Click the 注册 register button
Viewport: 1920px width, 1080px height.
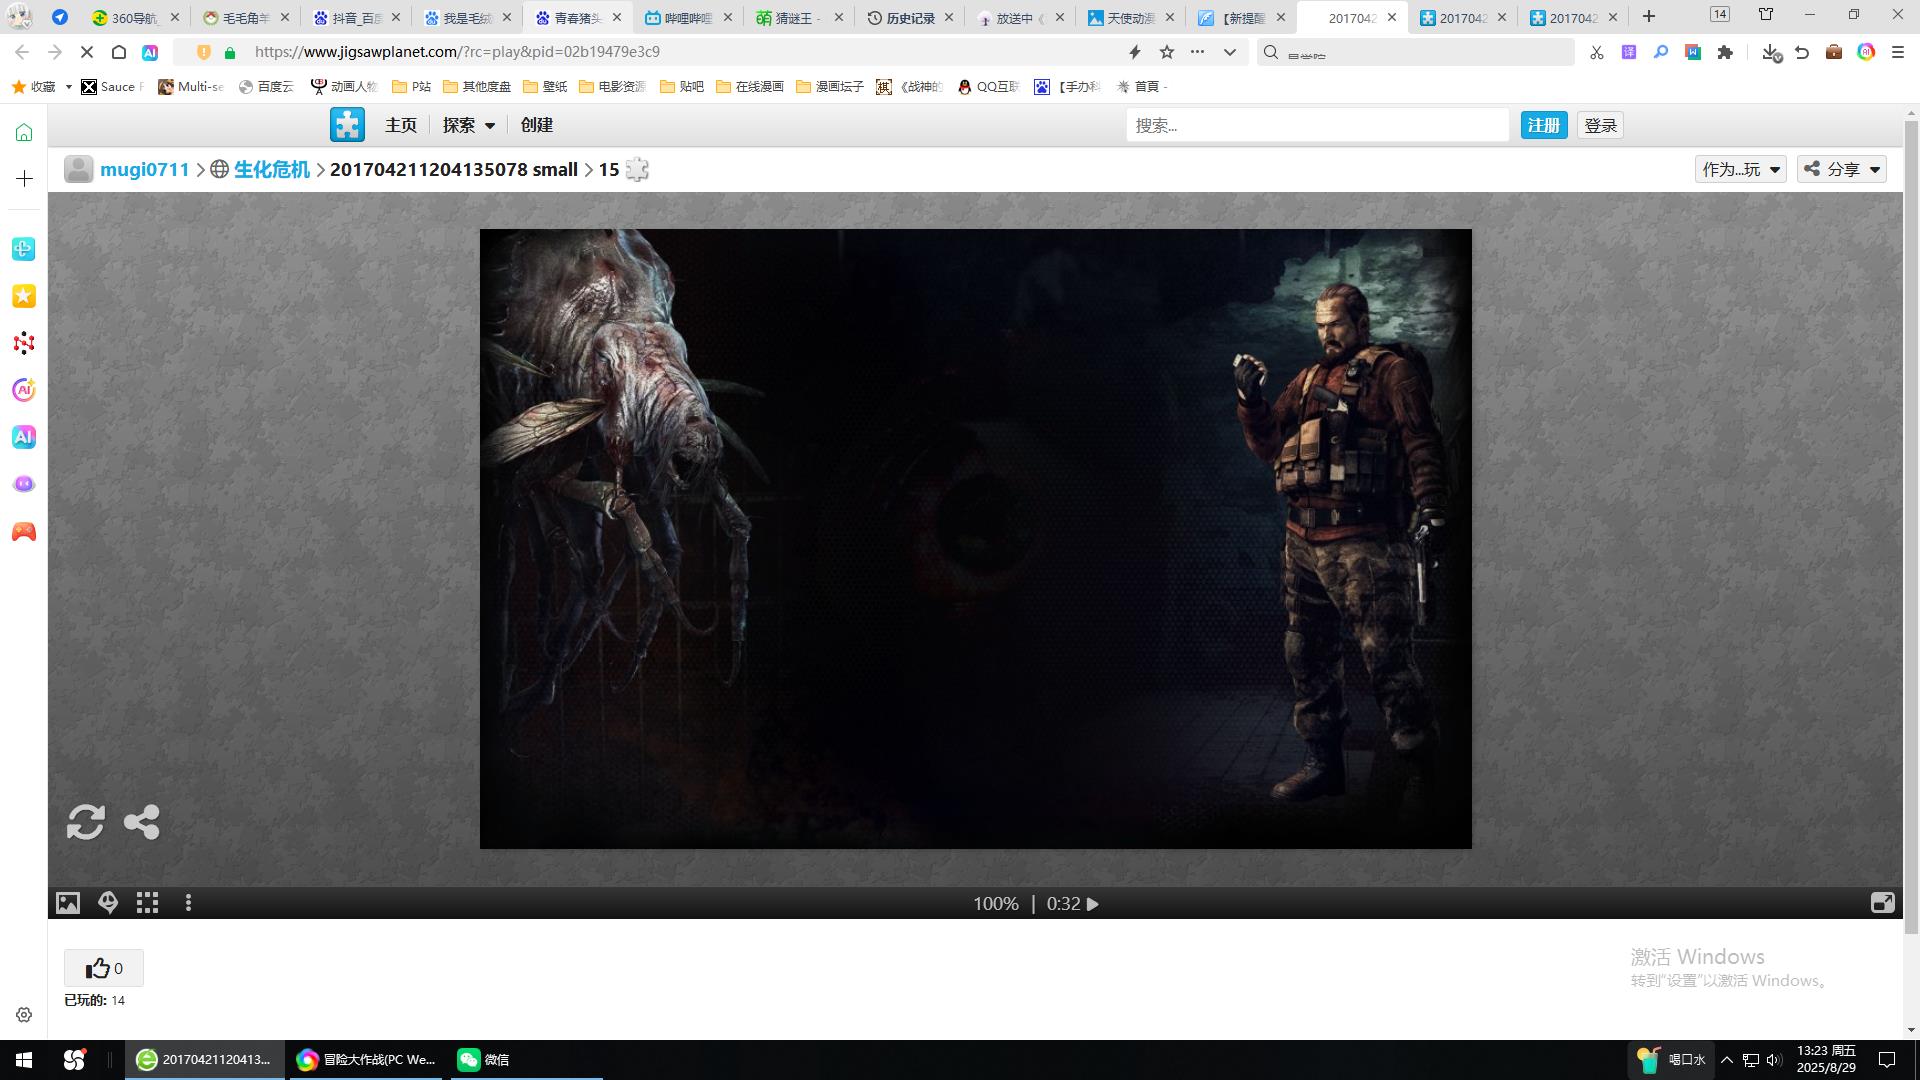(1544, 125)
